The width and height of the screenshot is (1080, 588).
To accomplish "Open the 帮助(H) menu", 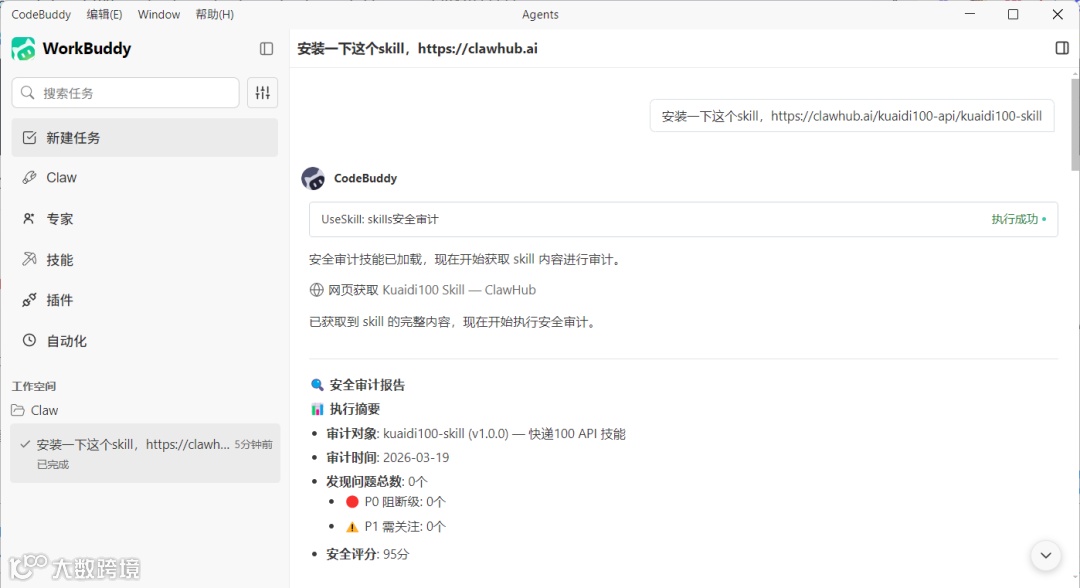I will pos(214,14).
